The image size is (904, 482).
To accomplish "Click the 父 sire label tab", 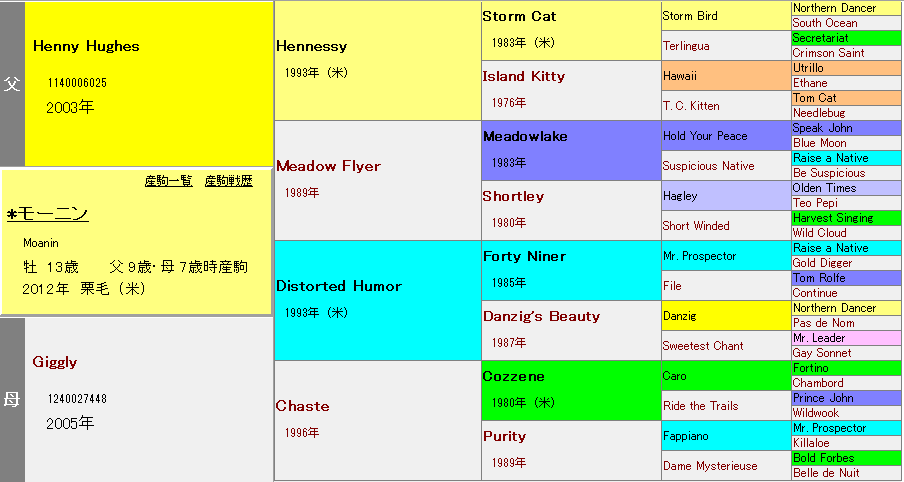I will click(x=12, y=84).
